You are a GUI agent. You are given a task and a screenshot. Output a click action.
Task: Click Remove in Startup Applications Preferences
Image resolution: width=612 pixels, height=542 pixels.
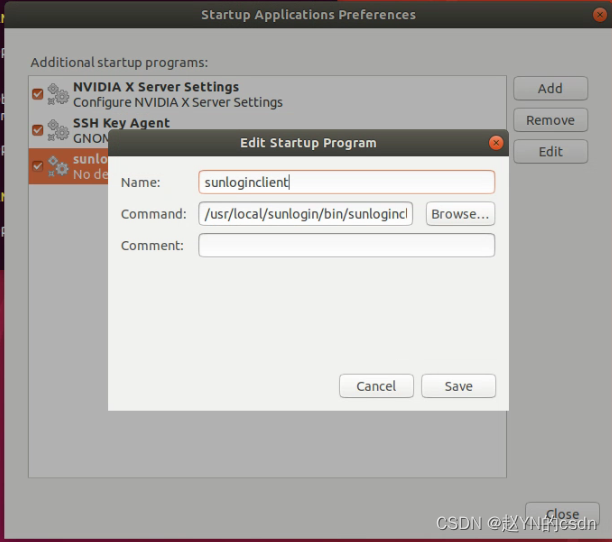click(x=550, y=120)
